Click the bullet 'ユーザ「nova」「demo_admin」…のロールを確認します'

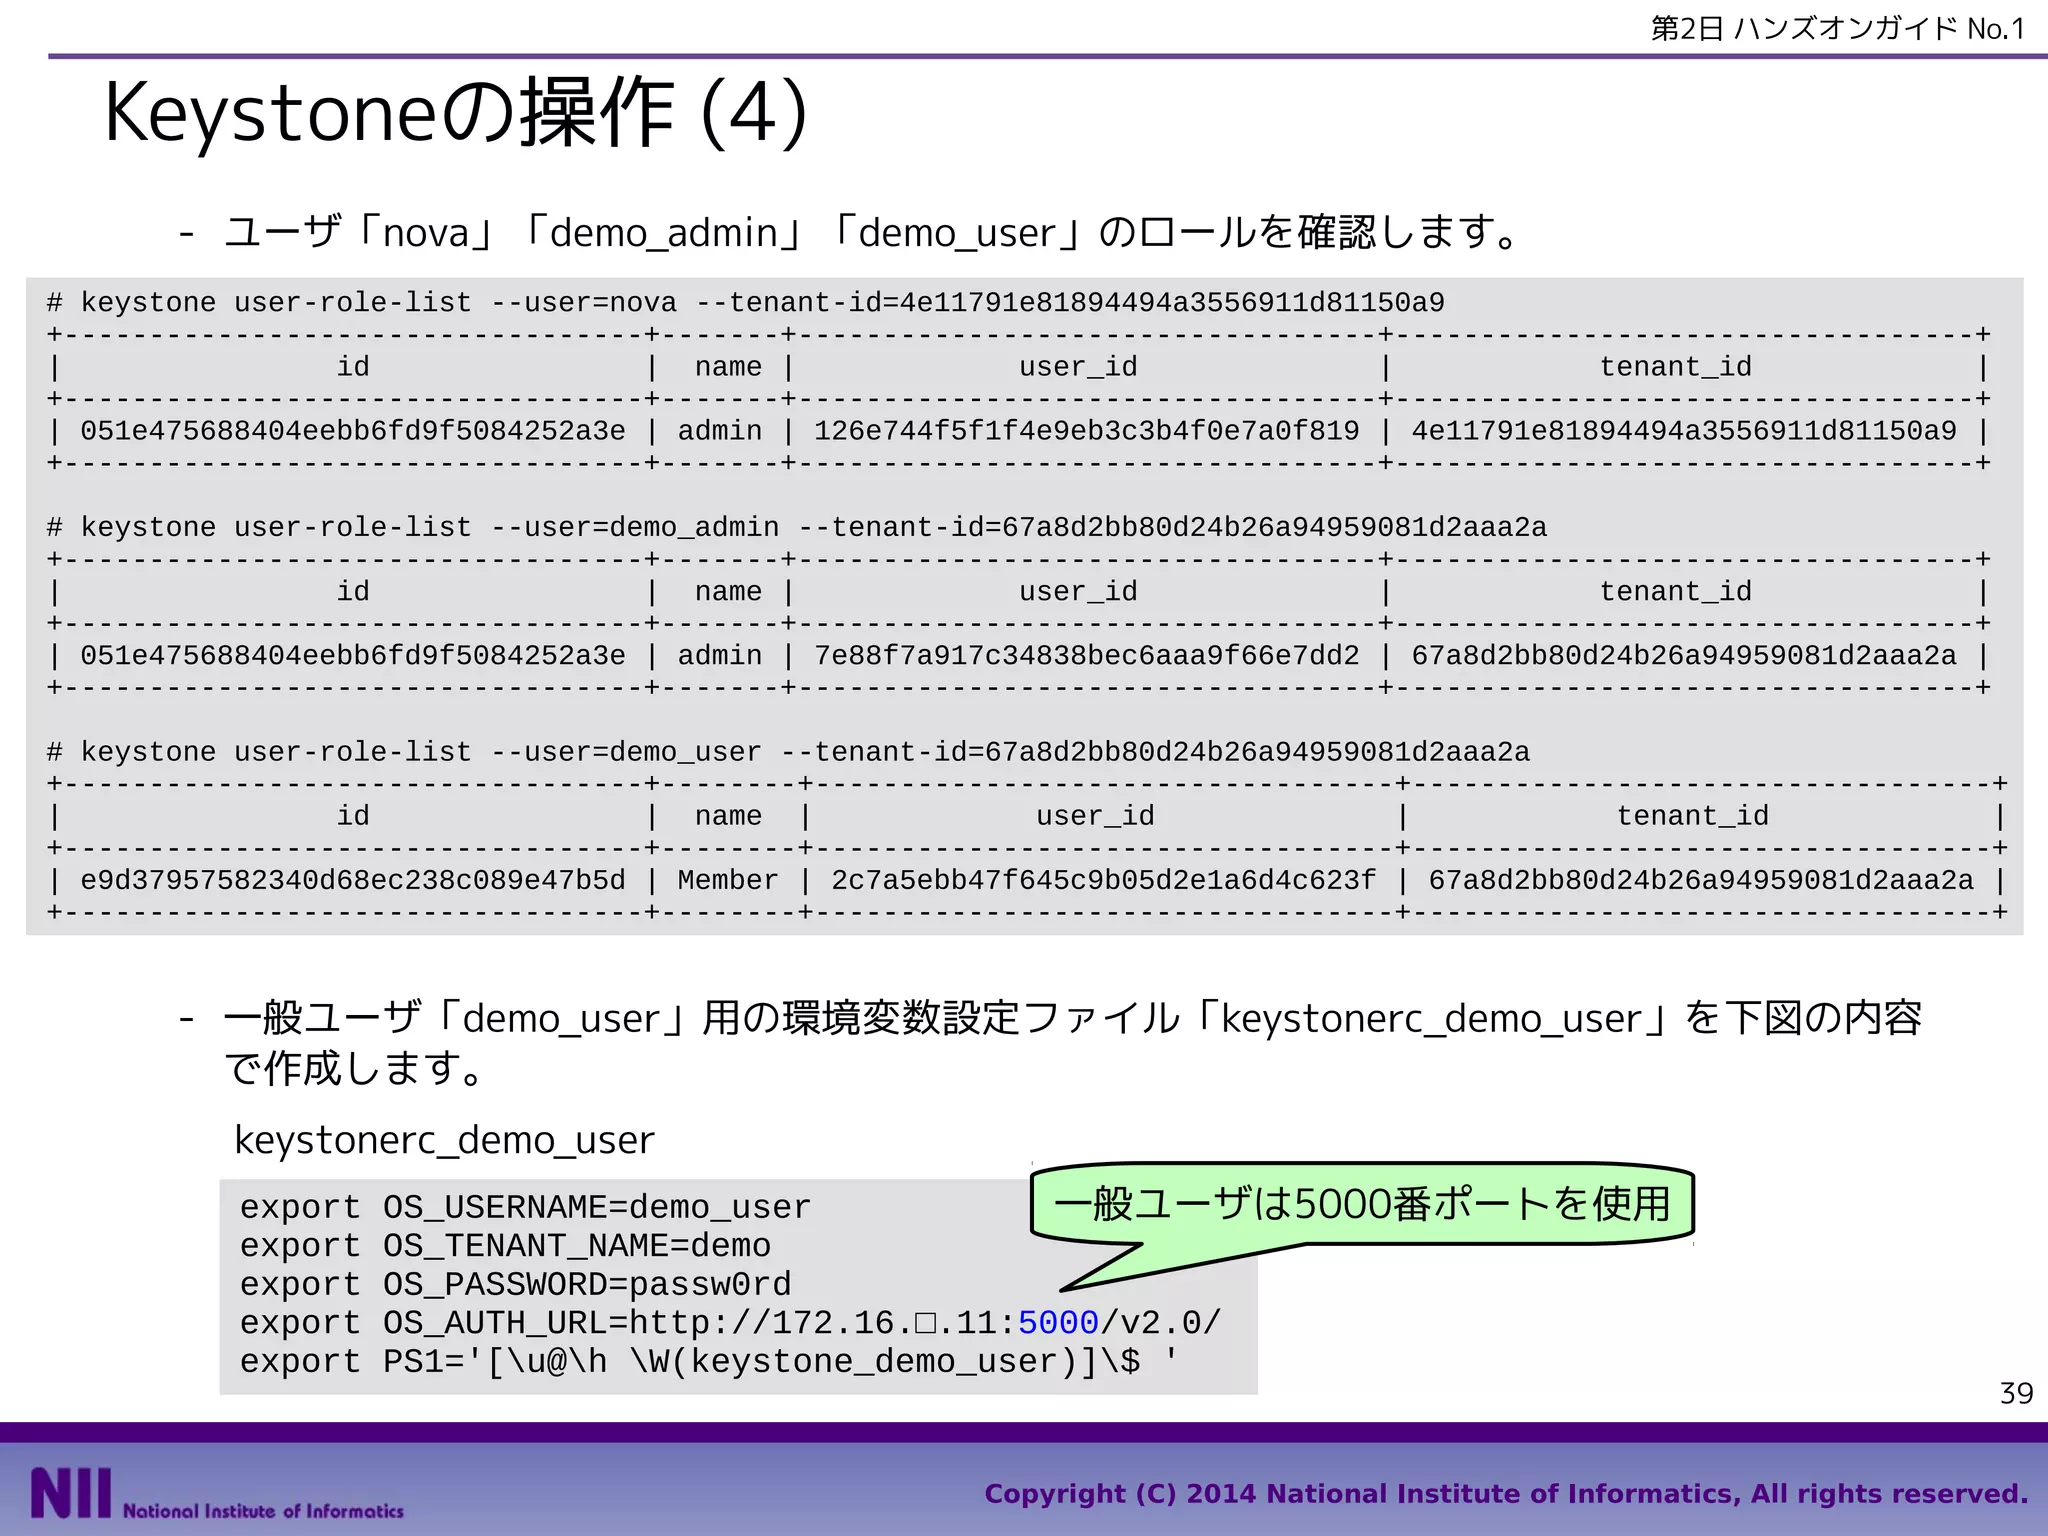872,232
